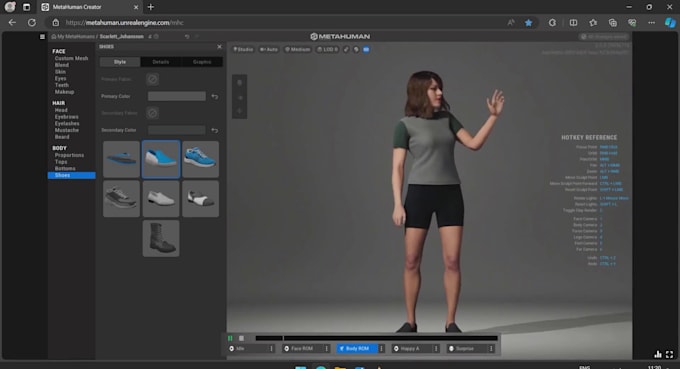Select the Body ROM animation
The width and height of the screenshot is (680, 369).
(x=357, y=349)
